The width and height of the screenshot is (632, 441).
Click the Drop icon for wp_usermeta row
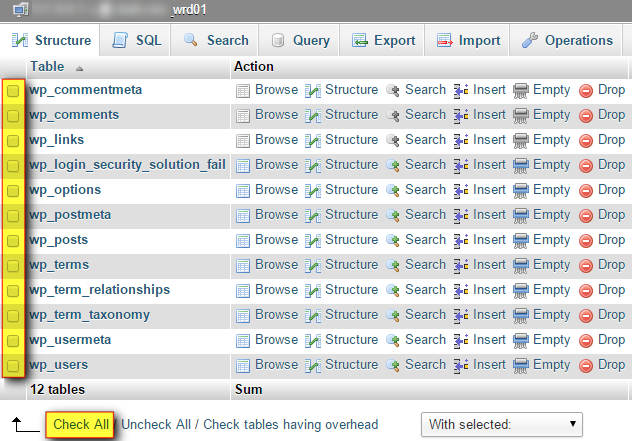tap(587, 340)
